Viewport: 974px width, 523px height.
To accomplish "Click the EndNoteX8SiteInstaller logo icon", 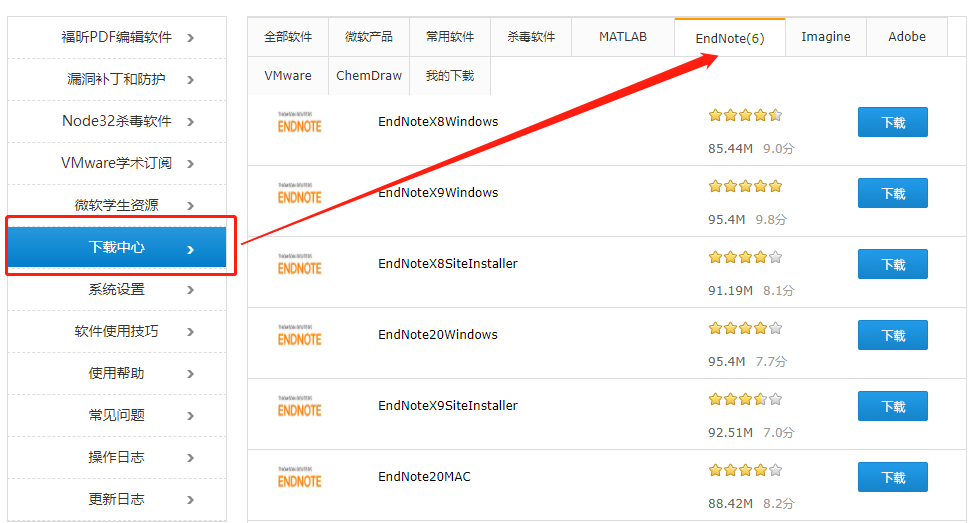I will point(299,265).
